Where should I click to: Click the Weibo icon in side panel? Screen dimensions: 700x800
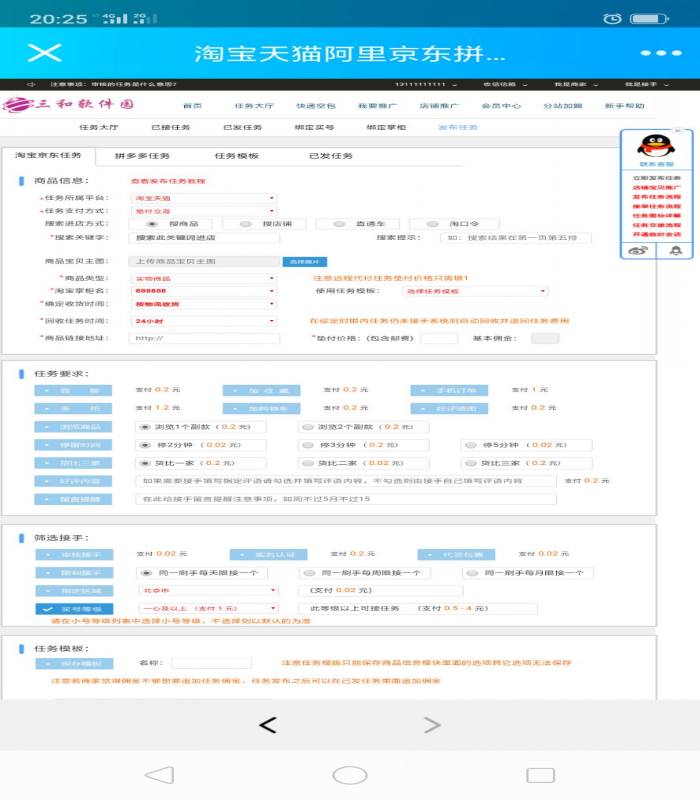click(639, 250)
